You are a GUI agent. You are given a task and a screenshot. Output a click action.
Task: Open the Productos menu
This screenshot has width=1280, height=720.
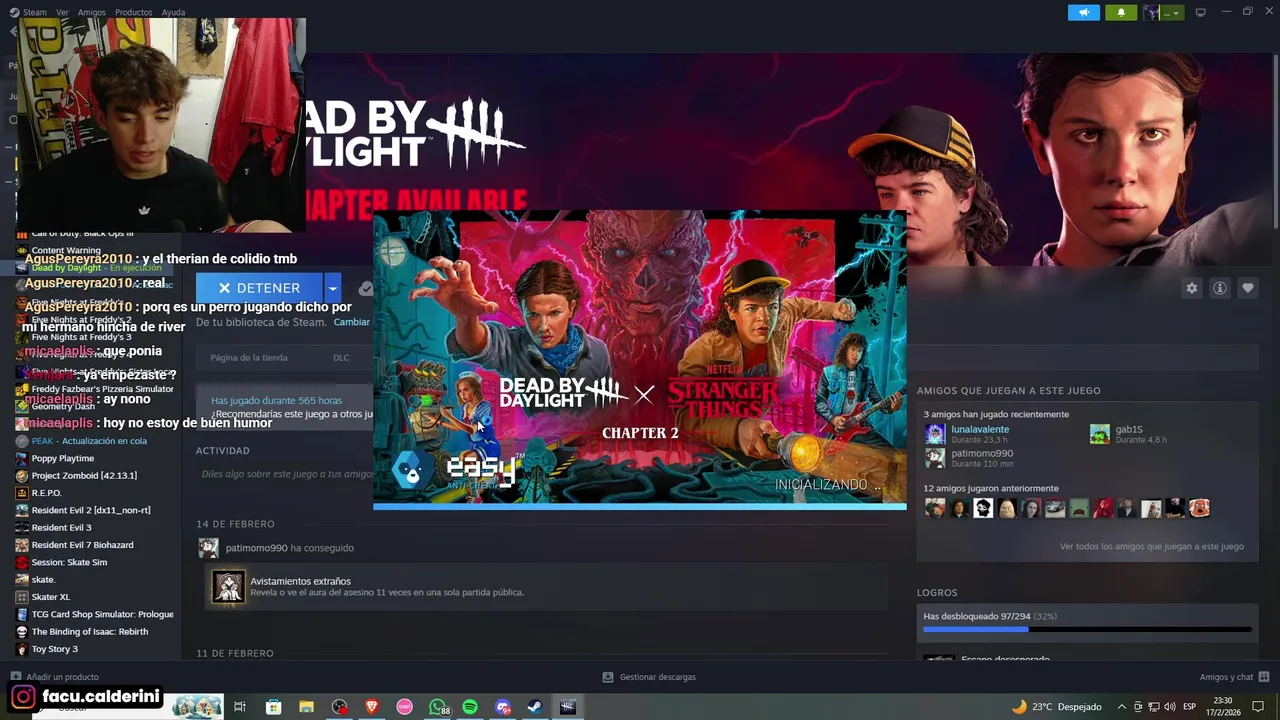(x=133, y=12)
